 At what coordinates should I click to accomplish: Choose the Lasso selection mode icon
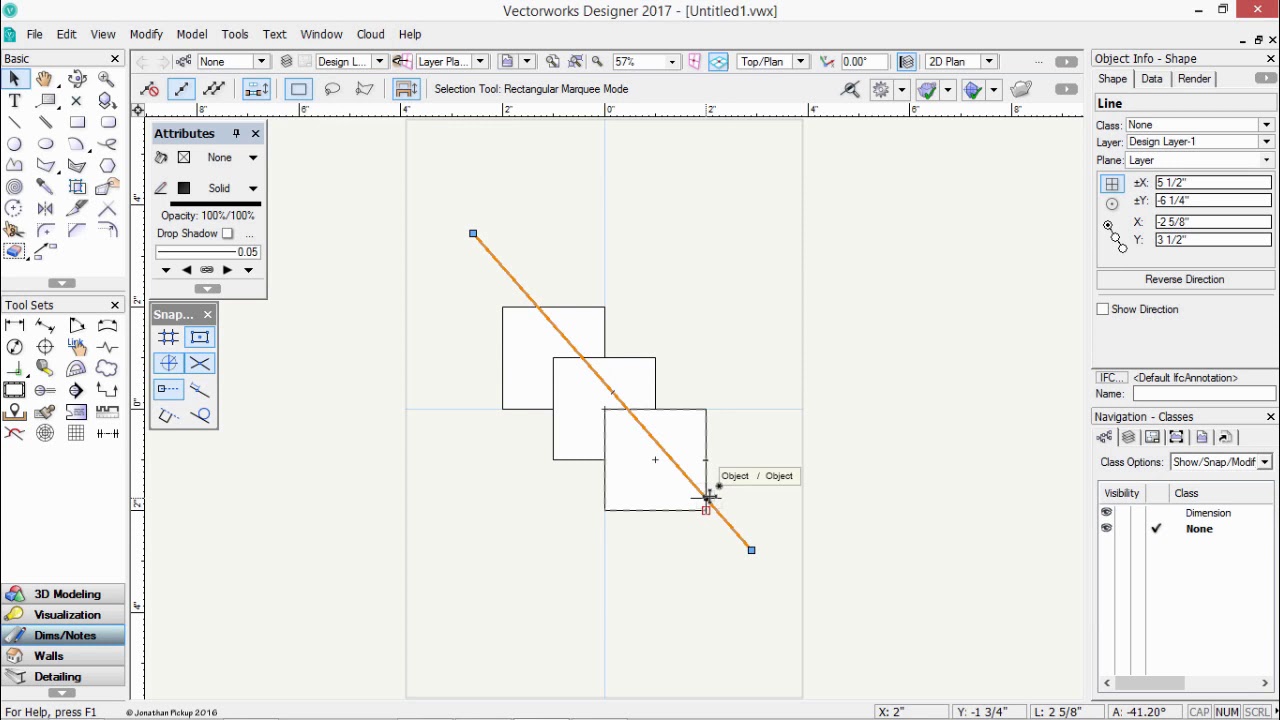coord(331,89)
